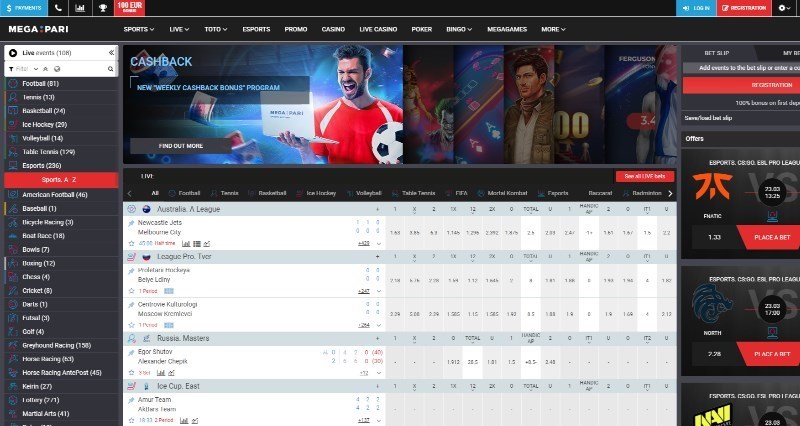Click ice hockey icon beside League Pro. Tver

132,257
